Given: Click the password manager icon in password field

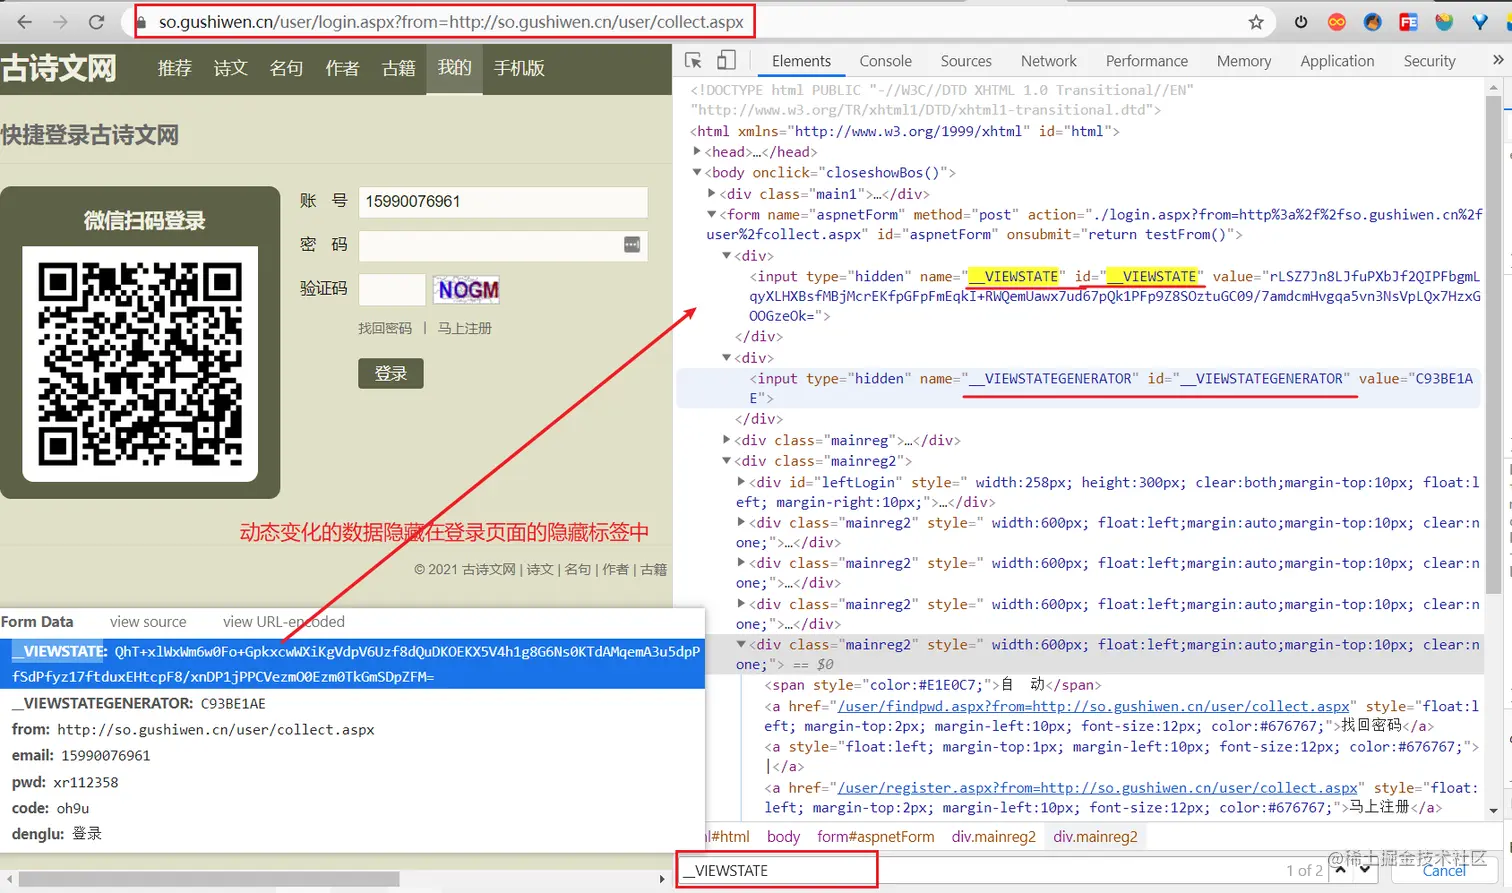Looking at the screenshot, I should pos(632,245).
